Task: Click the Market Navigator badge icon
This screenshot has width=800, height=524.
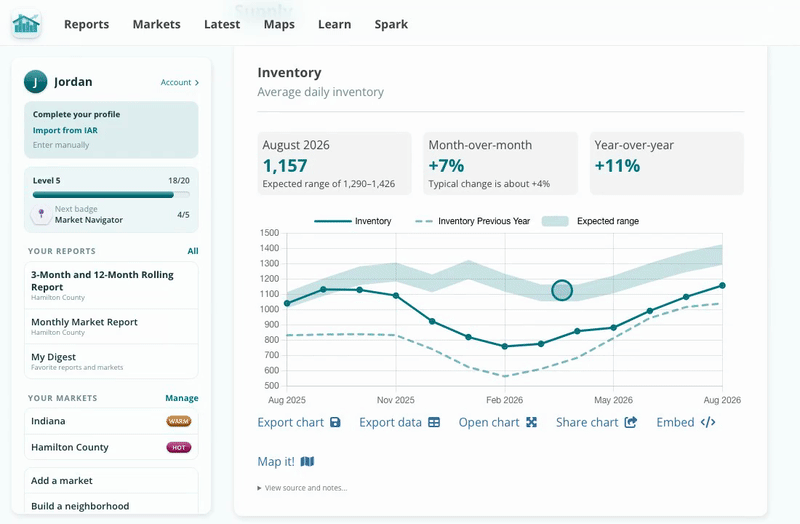Action: (41, 214)
